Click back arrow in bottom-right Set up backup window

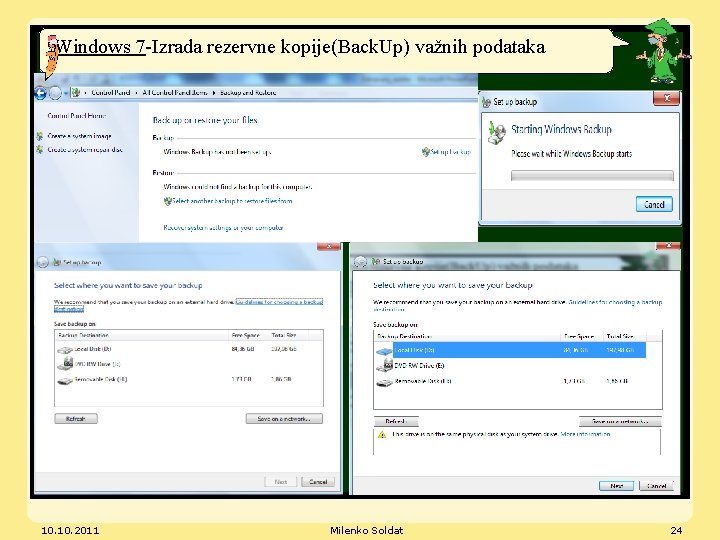click(x=360, y=262)
